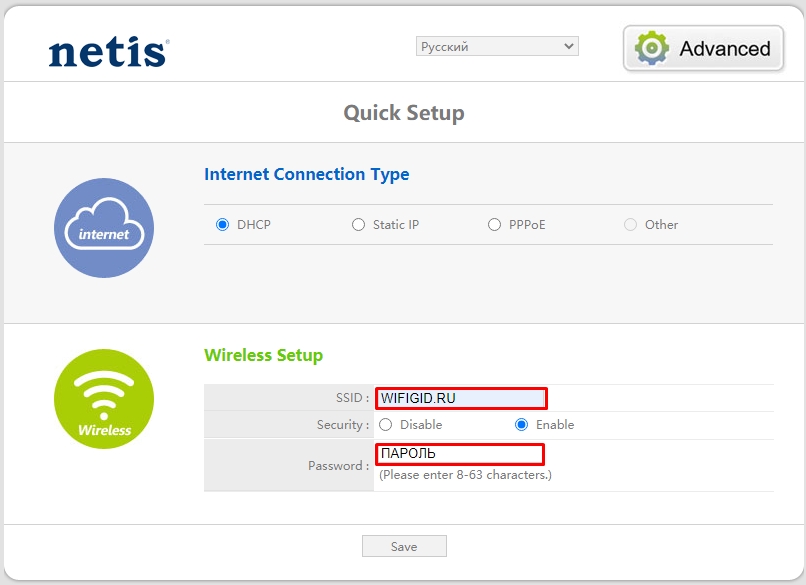Click the Wireless Setup heading

click(263, 355)
